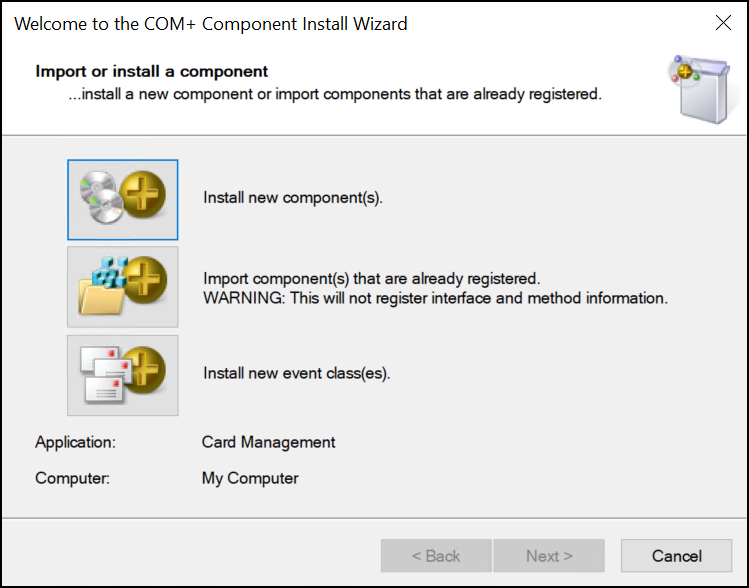This screenshot has height=588, width=749.
Task: Click the header subtitle description text
Action: pyautogui.click(x=334, y=95)
